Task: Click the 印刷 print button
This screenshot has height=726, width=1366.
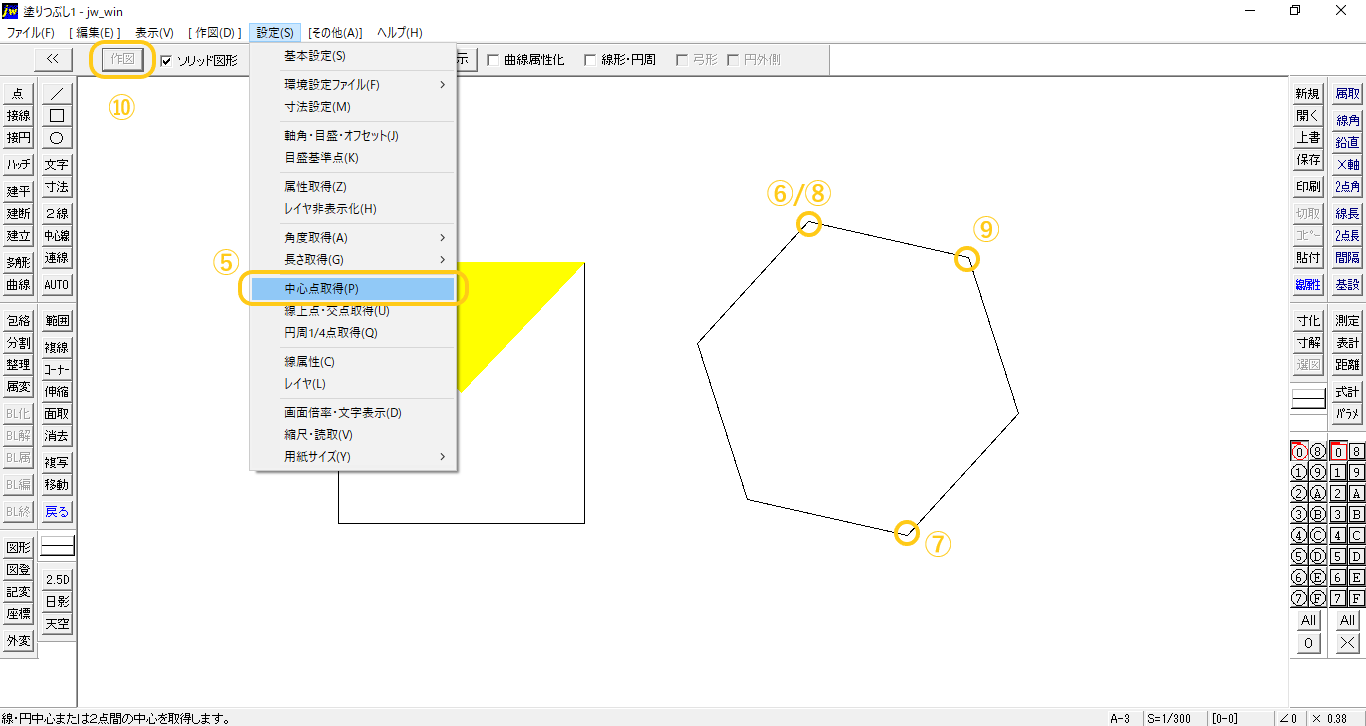Action: click(x=1308, y=187)
